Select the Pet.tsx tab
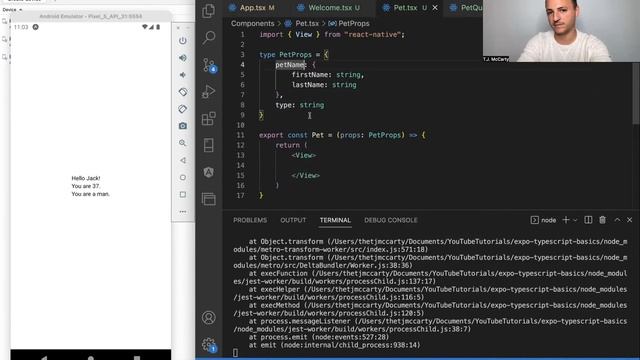Viewport: 640px width, 360px height. click(x=404, y=7)
